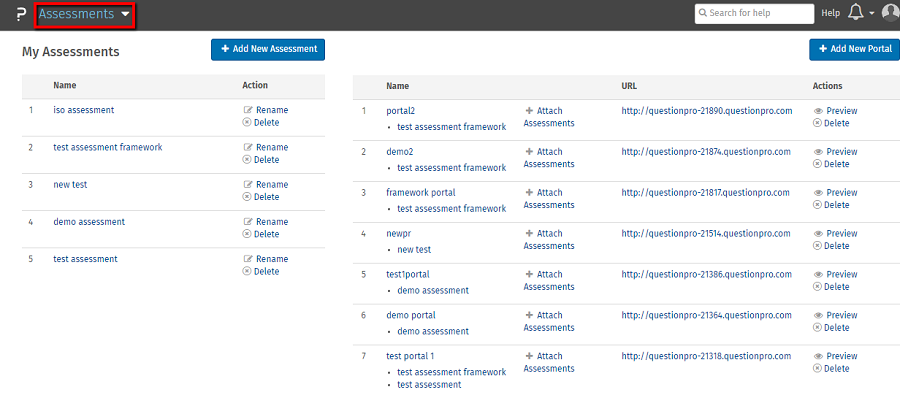Delete the demo portal
The height and width of the screenshot is (395, 900).
(x=831, y=328)
